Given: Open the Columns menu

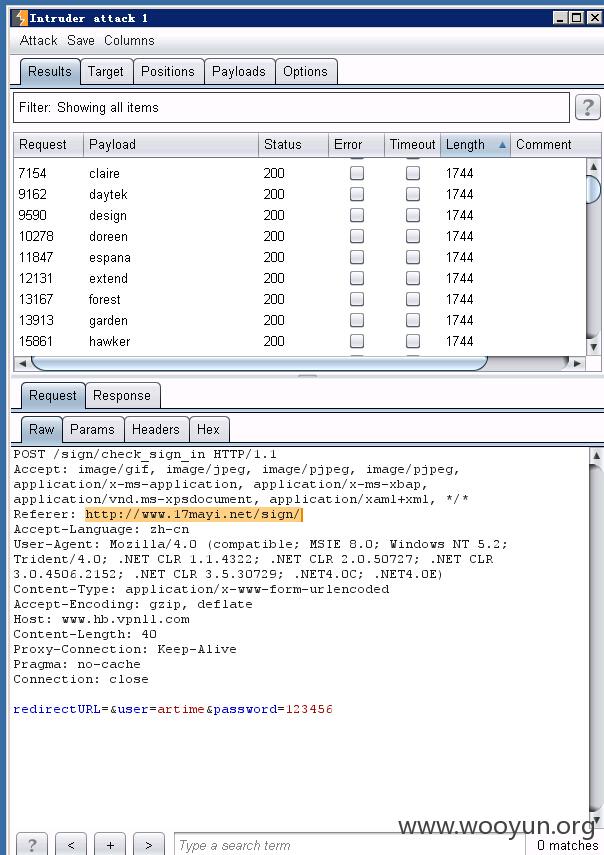Looking at the screenshot, I should pos(129,40).
